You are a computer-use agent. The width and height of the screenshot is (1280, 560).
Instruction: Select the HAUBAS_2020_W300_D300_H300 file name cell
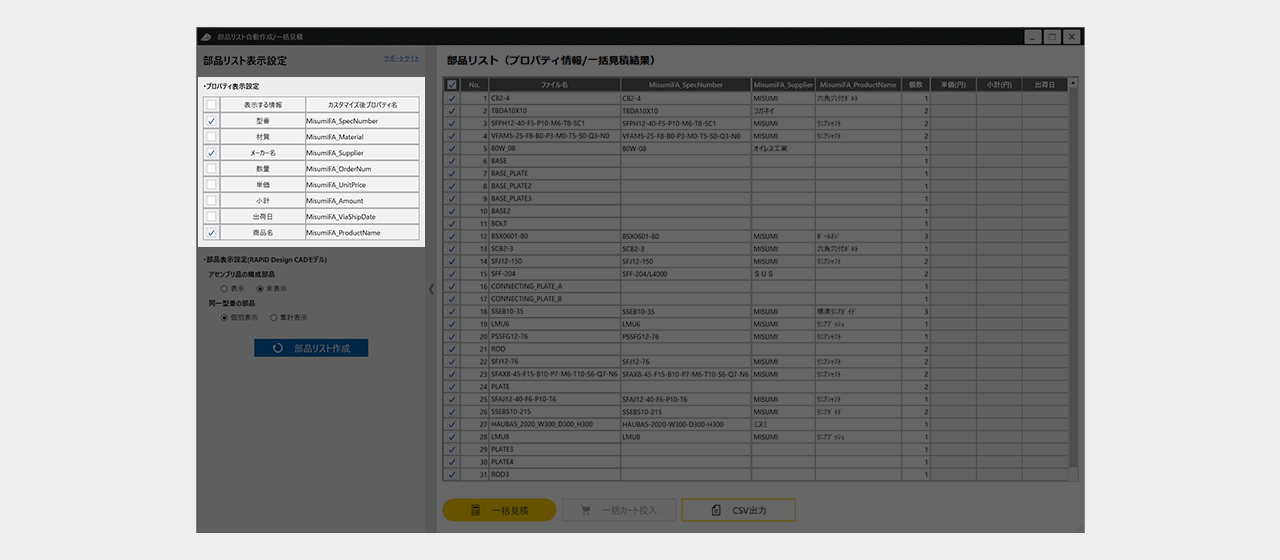[553, 424]
